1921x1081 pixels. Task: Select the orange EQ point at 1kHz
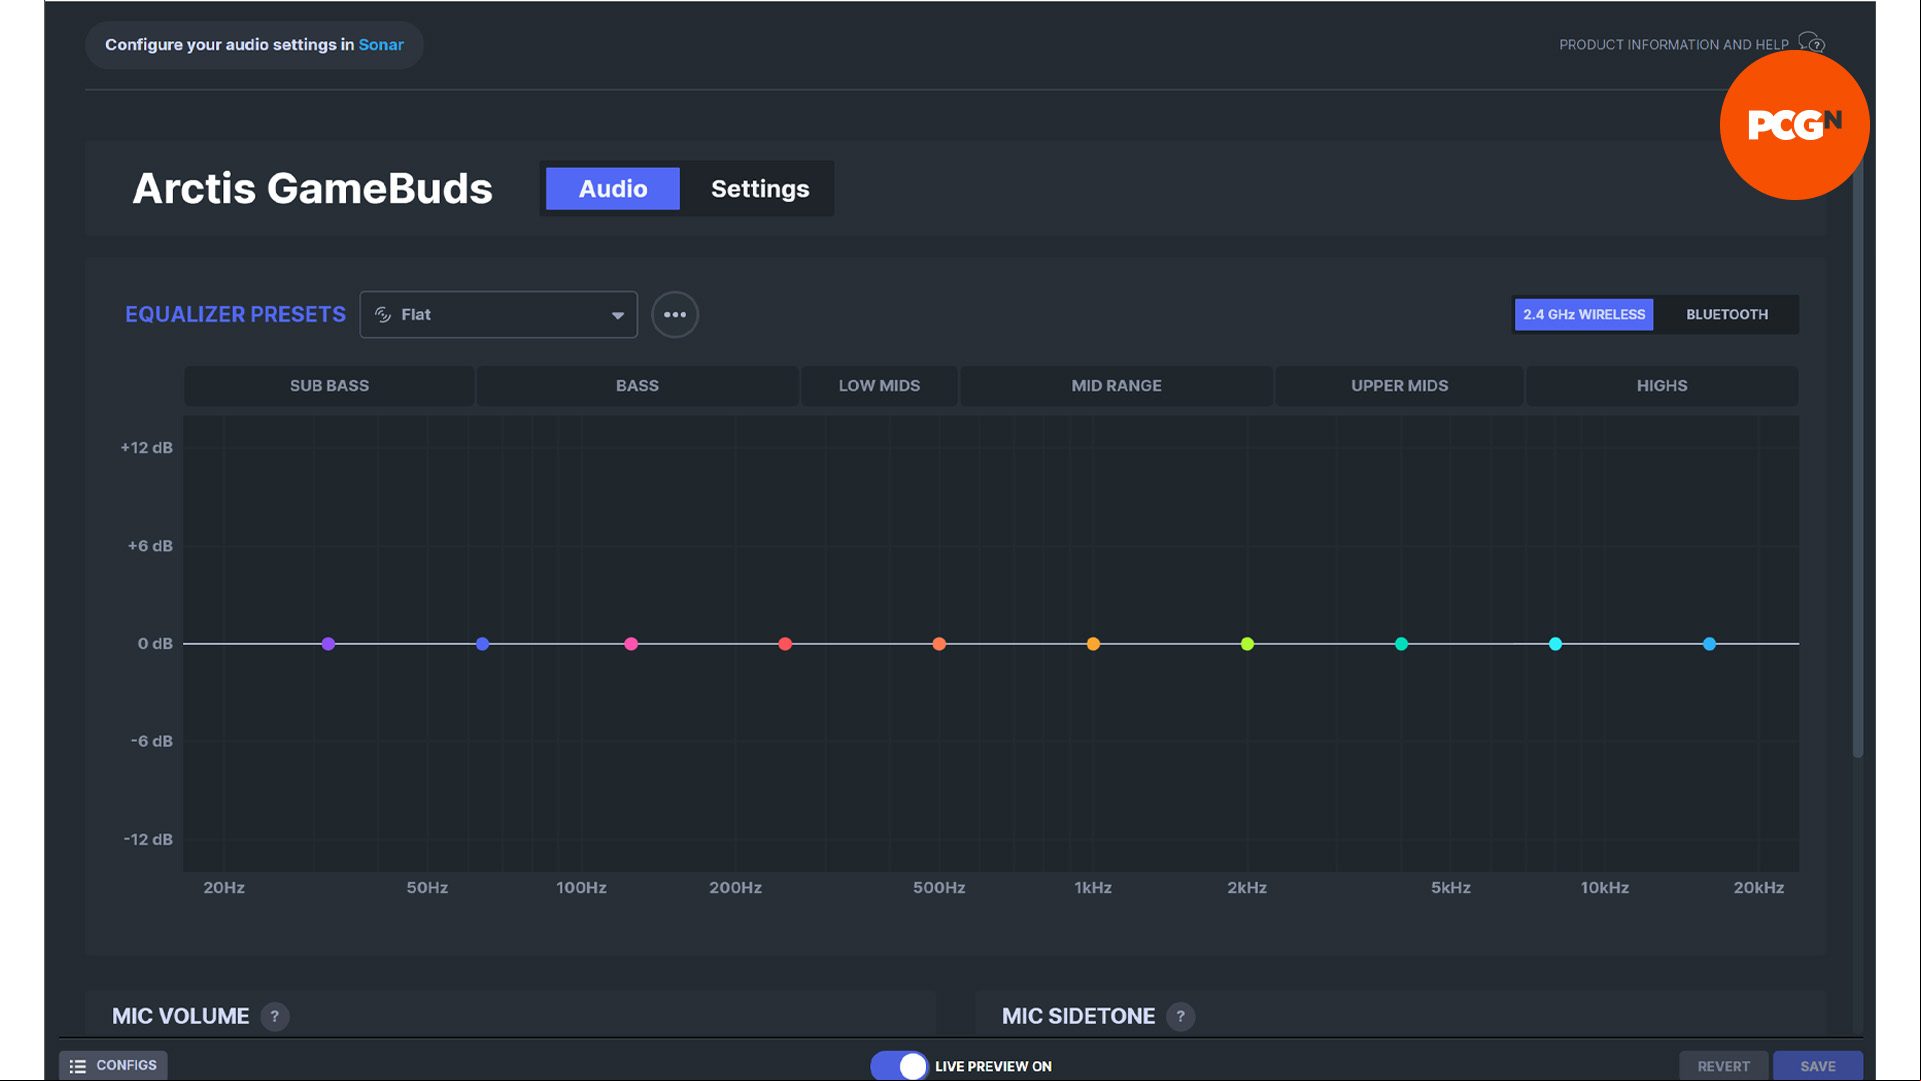click(1093, 644)
